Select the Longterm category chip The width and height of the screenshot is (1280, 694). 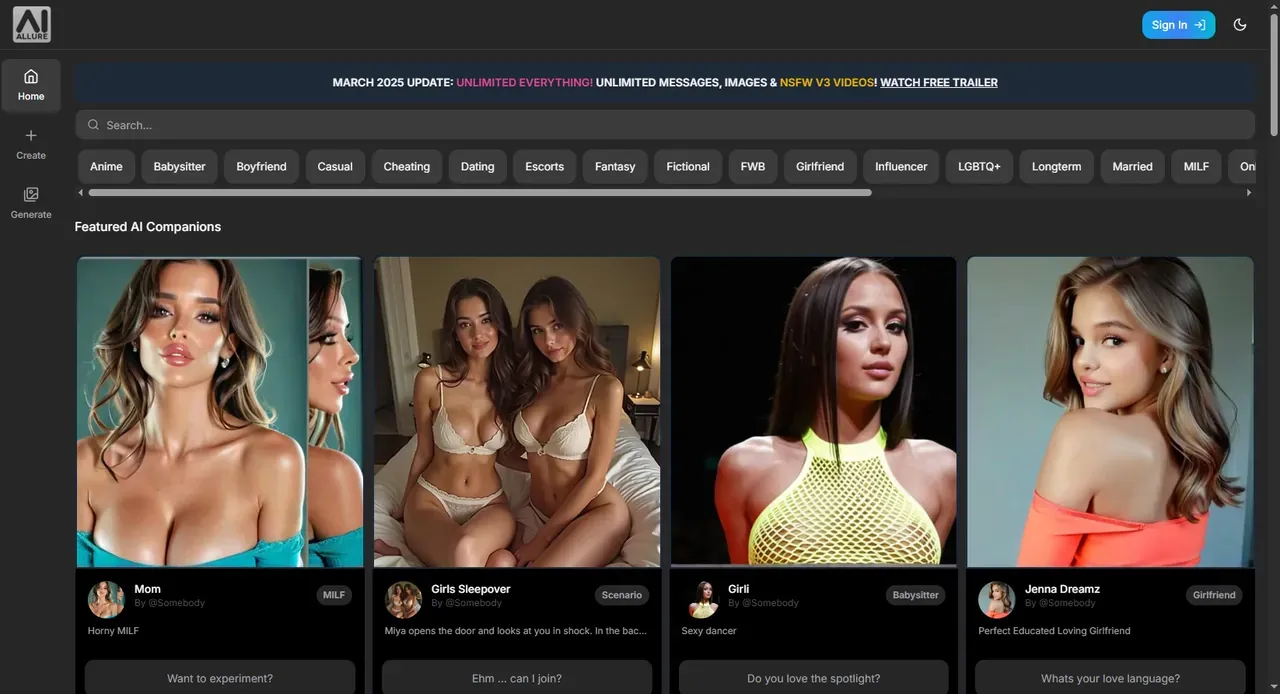pos(1056,167)
